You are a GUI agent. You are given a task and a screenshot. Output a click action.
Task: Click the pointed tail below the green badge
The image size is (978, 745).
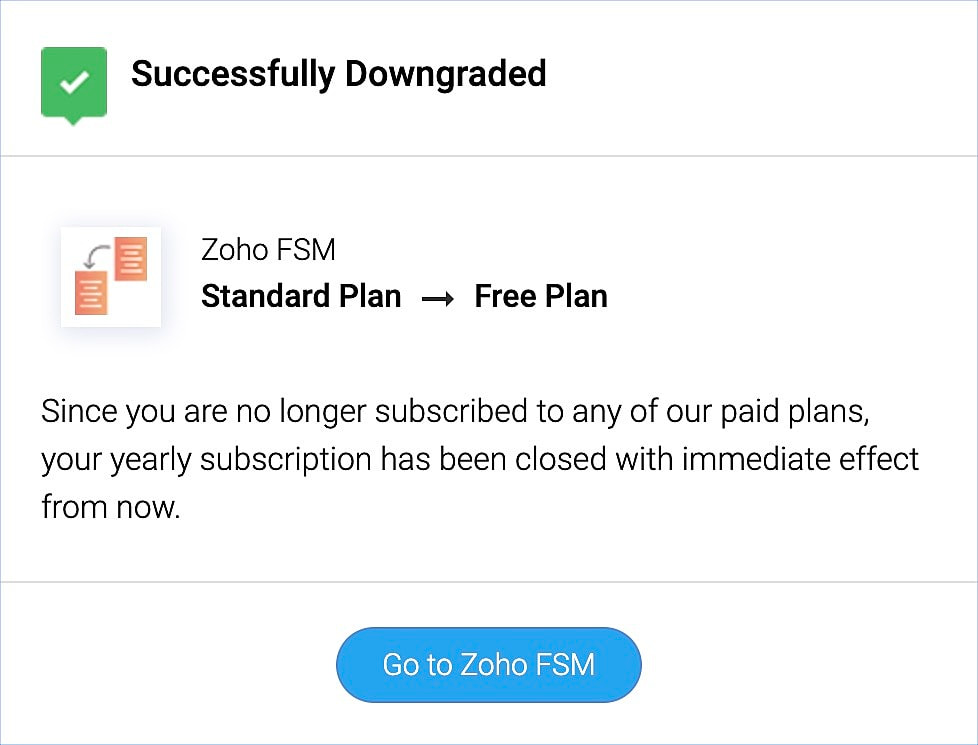pos(73,121)
